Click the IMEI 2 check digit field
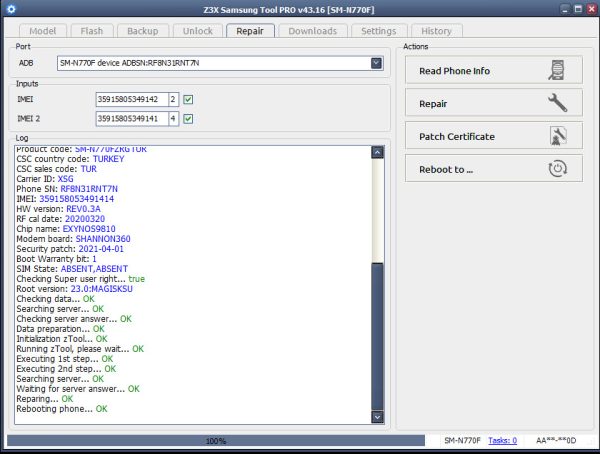Image resolution: width=600 pixels, height=454 pixels. pos(173,119)
